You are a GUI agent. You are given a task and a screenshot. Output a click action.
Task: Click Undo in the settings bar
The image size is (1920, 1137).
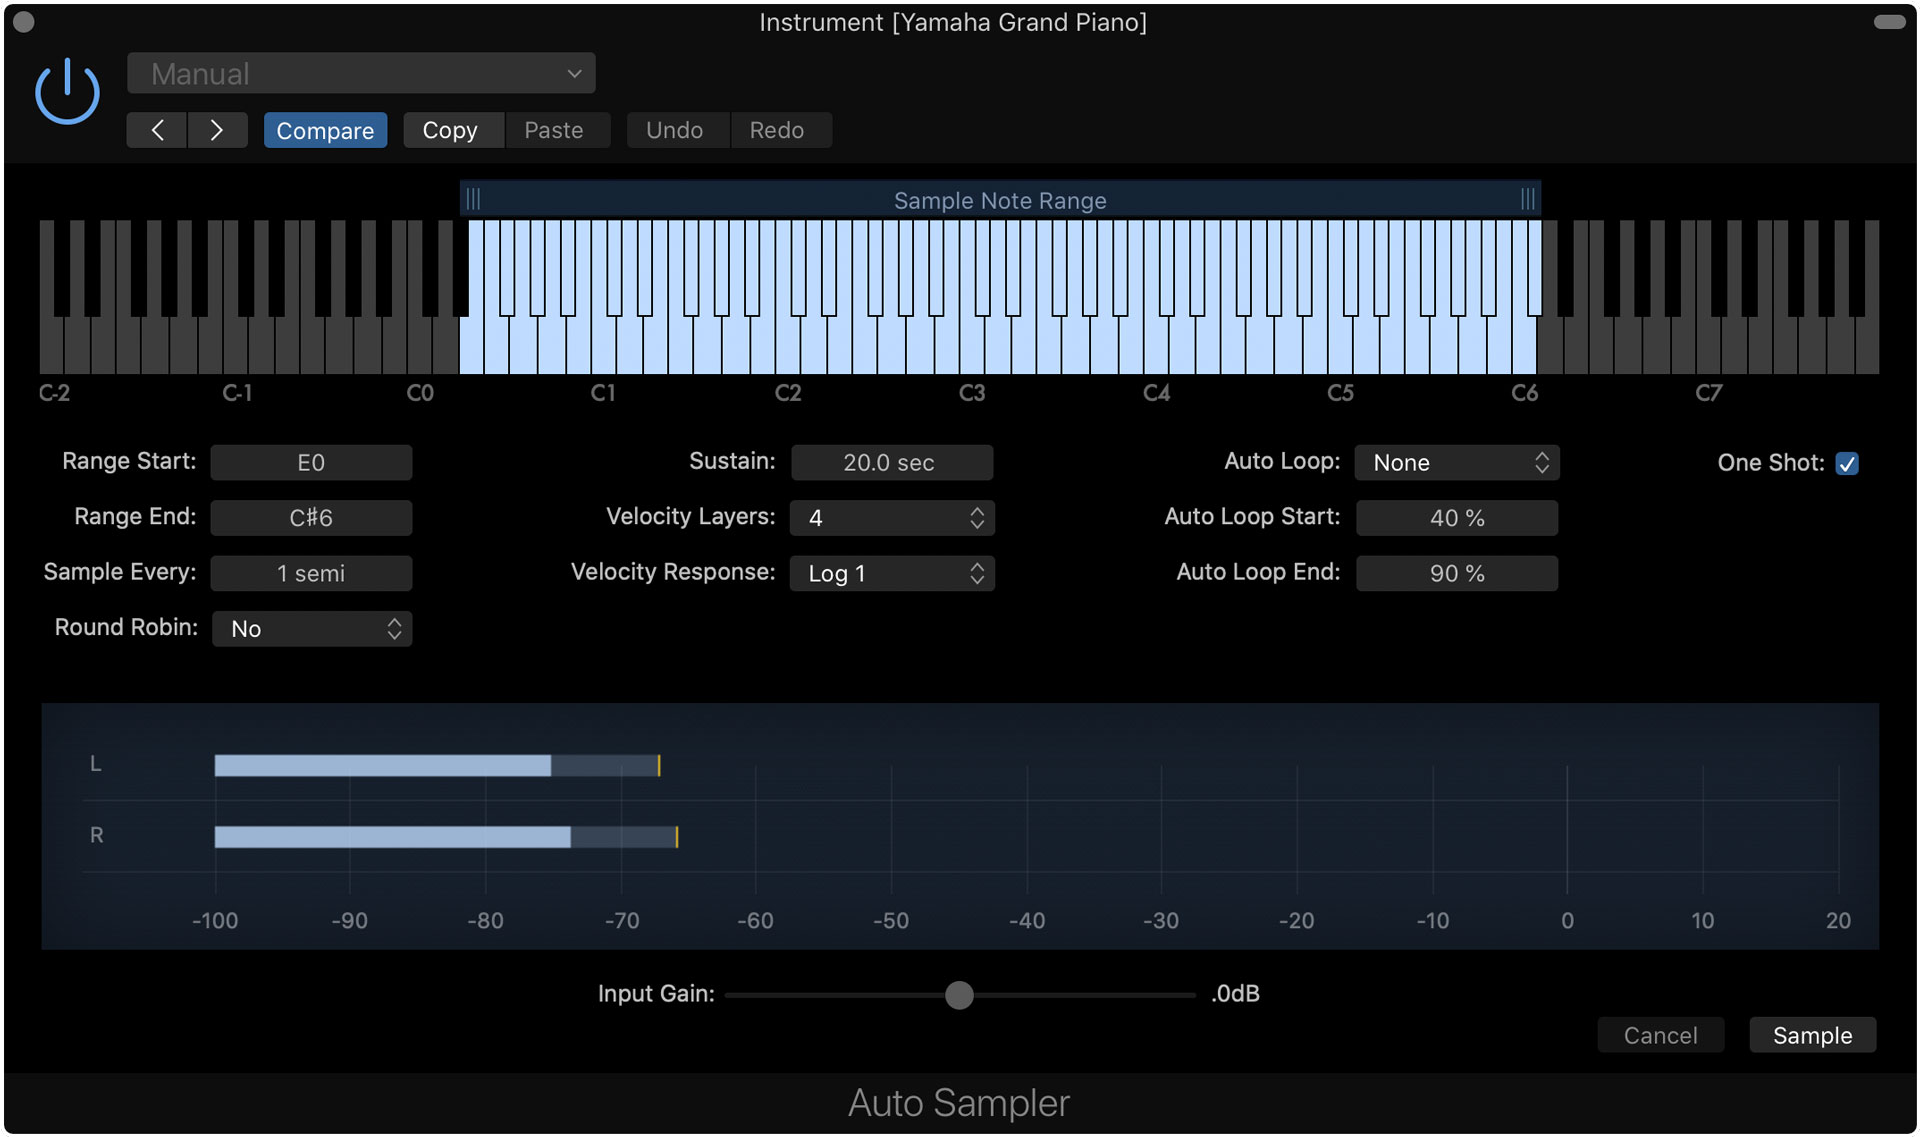675,130
